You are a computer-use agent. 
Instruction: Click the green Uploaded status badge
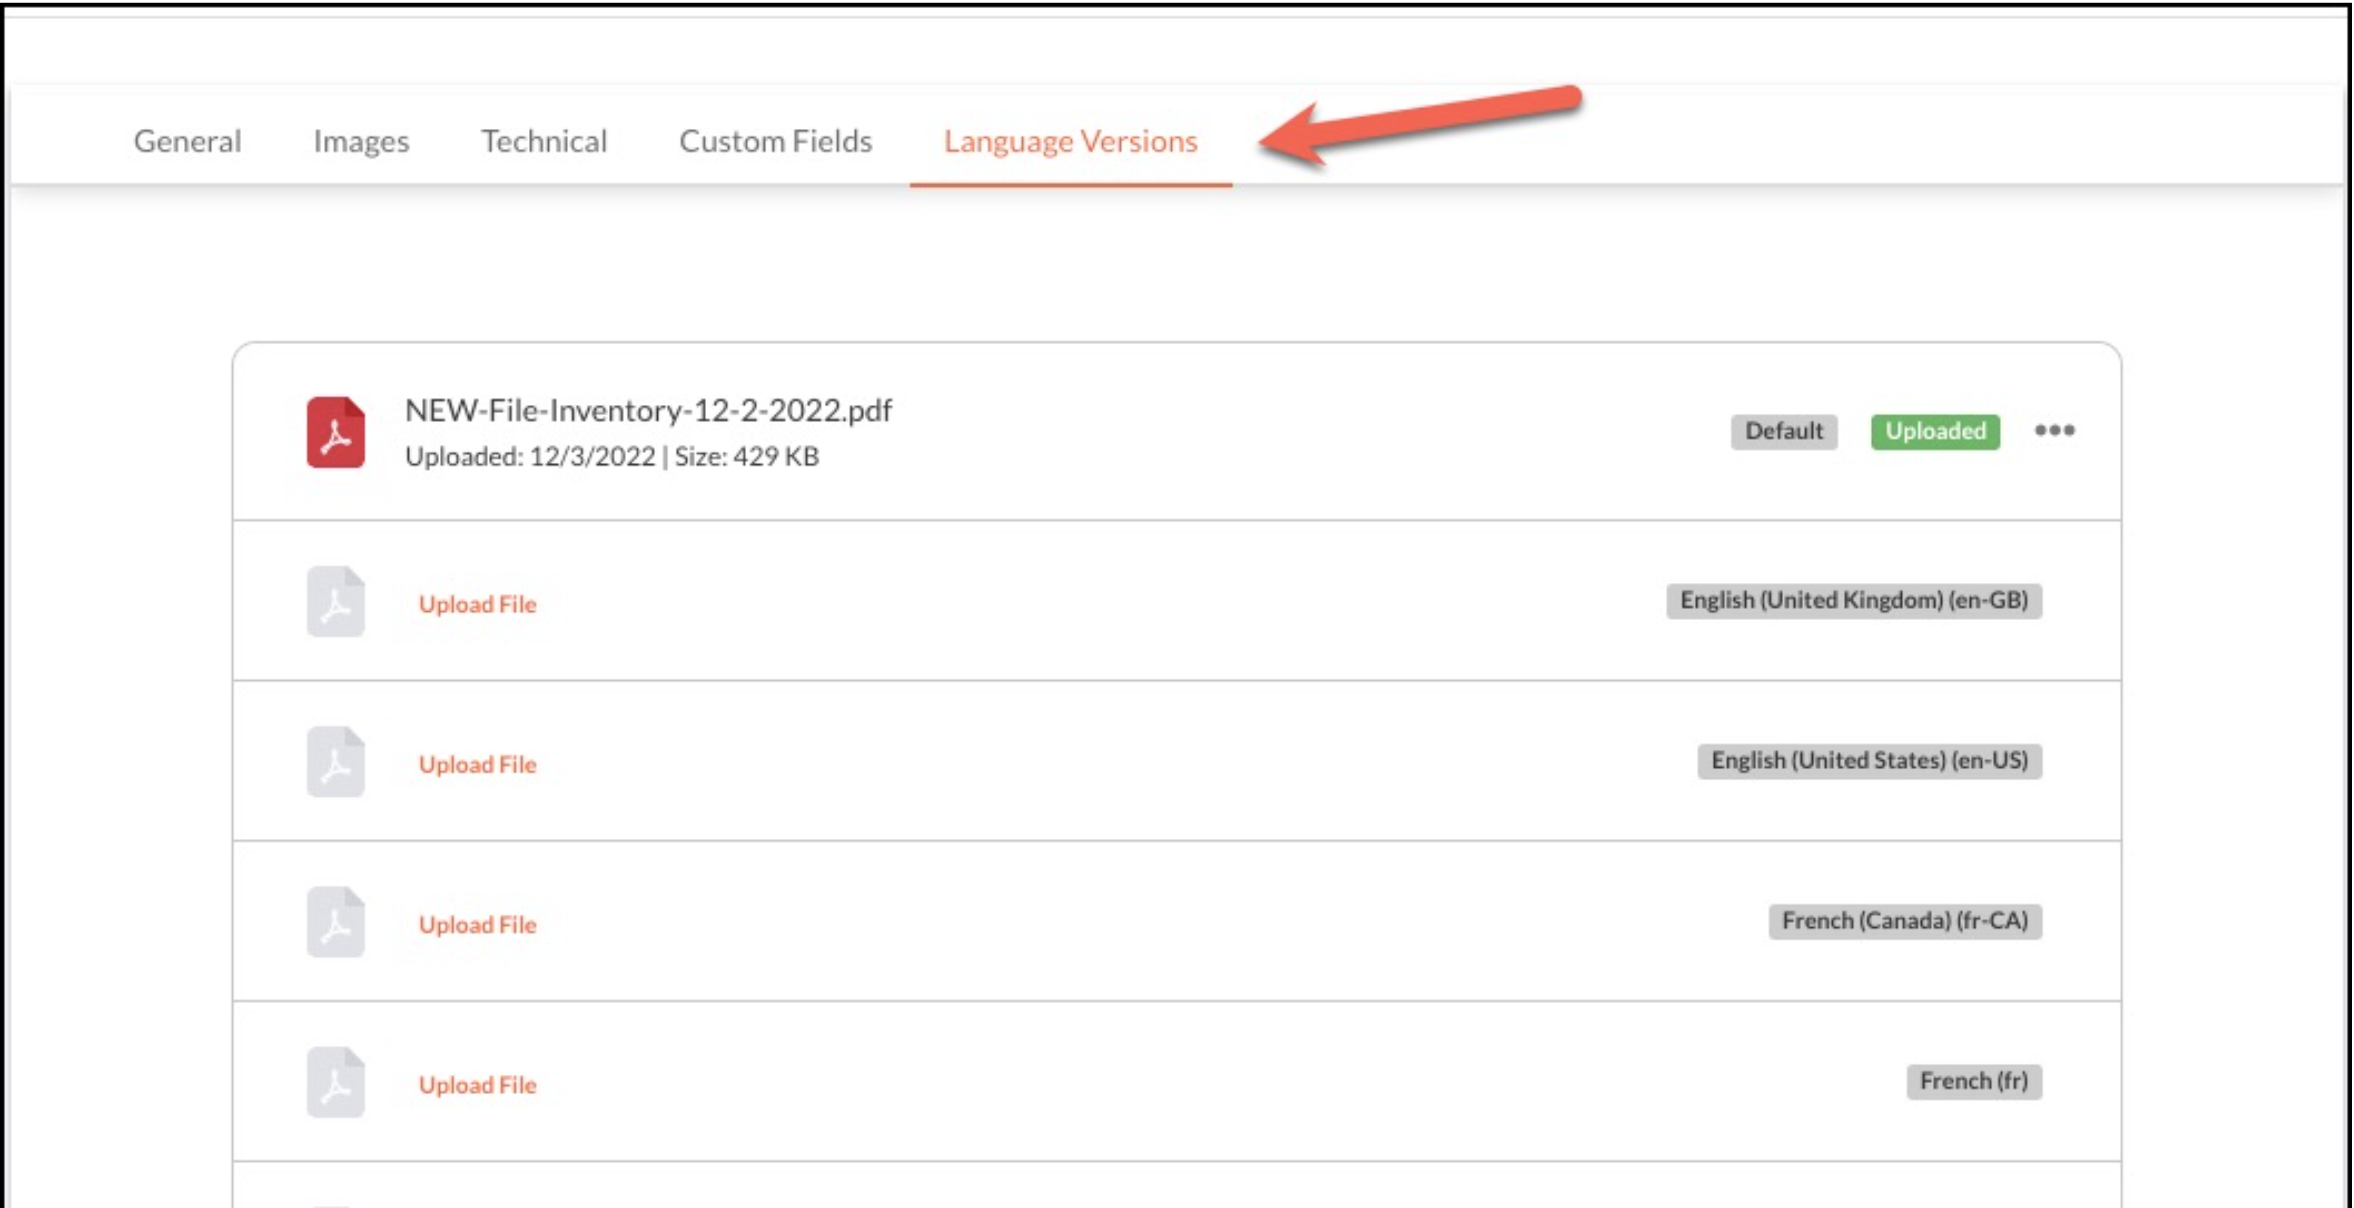[x=1935, y=431]
